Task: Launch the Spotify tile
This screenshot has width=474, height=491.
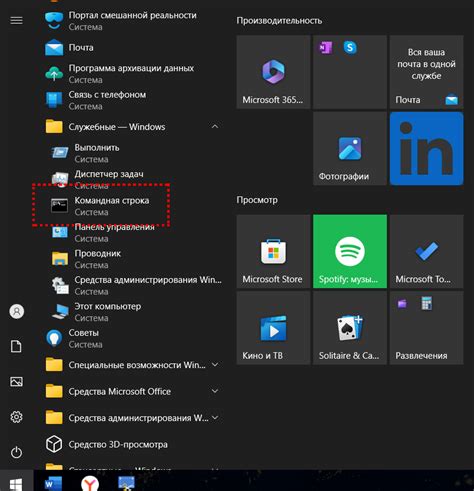Action: [350, 251]
